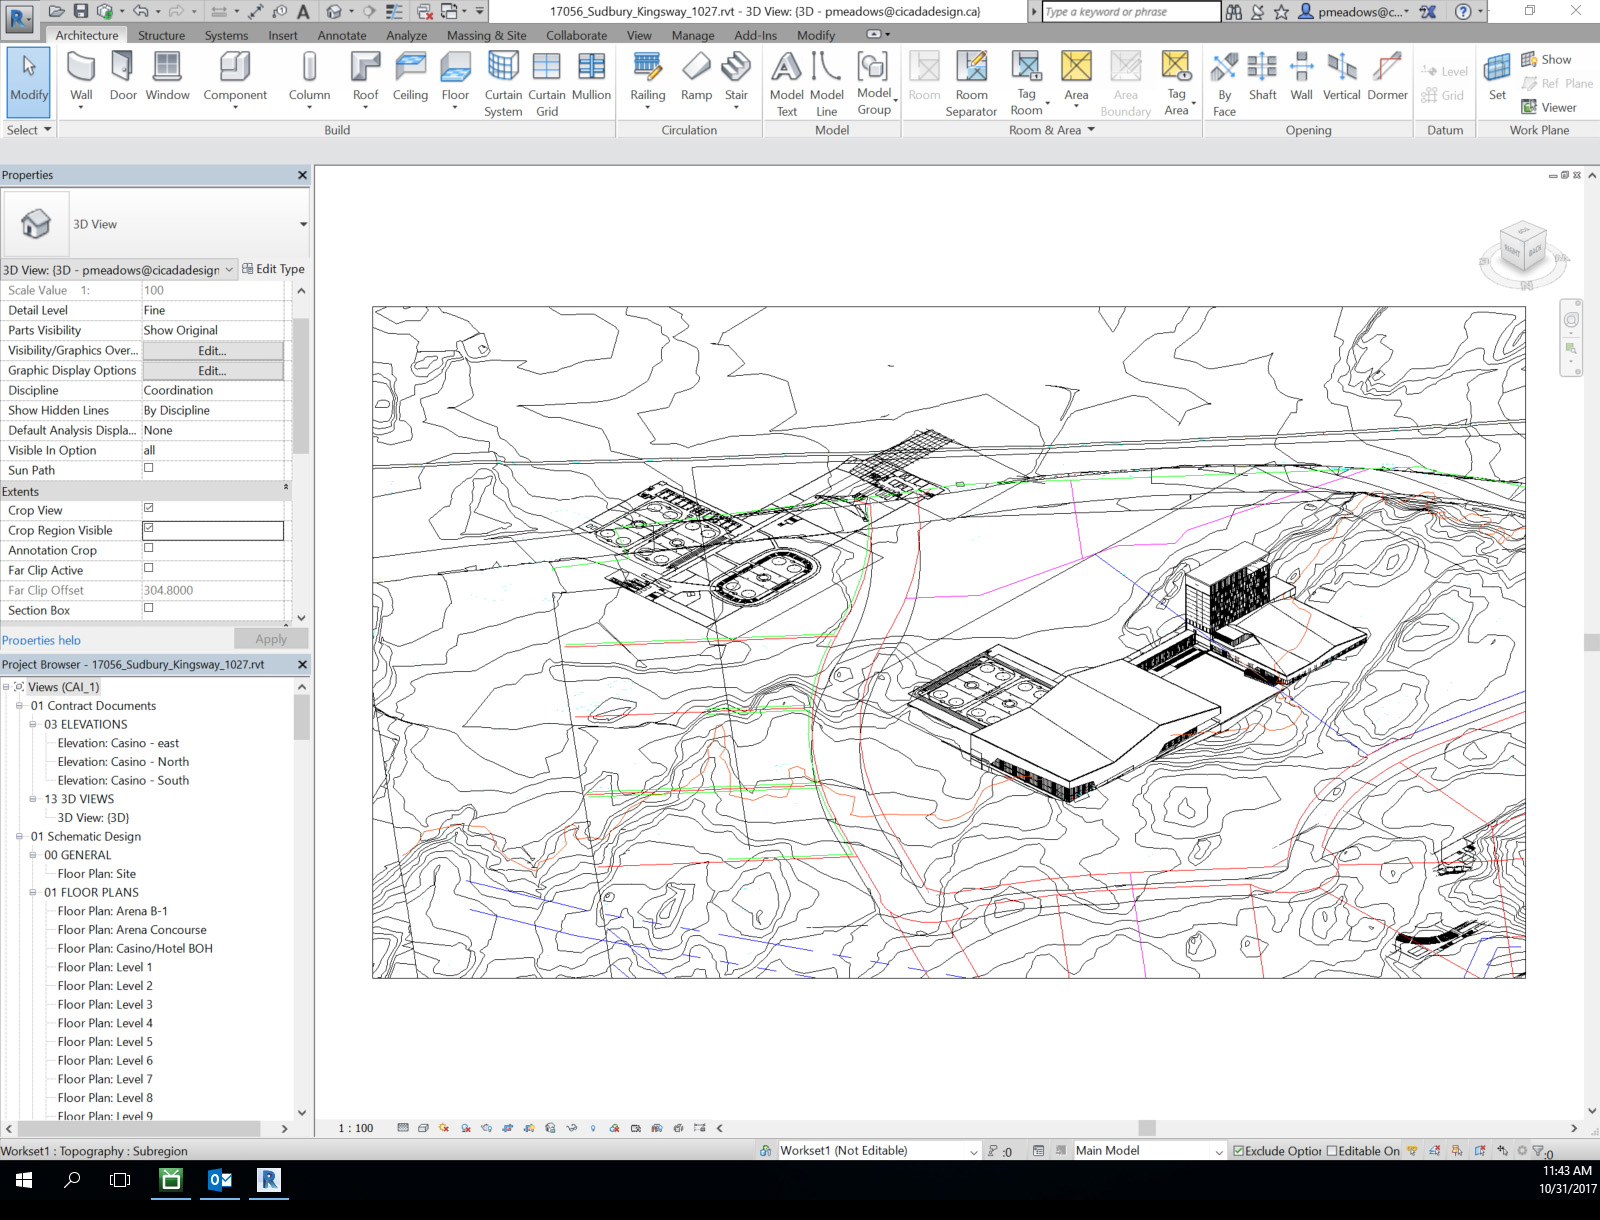Open the Workset1 dropdown in status bar
This screenshot has height=1220, width=1600.
pyautogui.click(x=972, y=1151)
